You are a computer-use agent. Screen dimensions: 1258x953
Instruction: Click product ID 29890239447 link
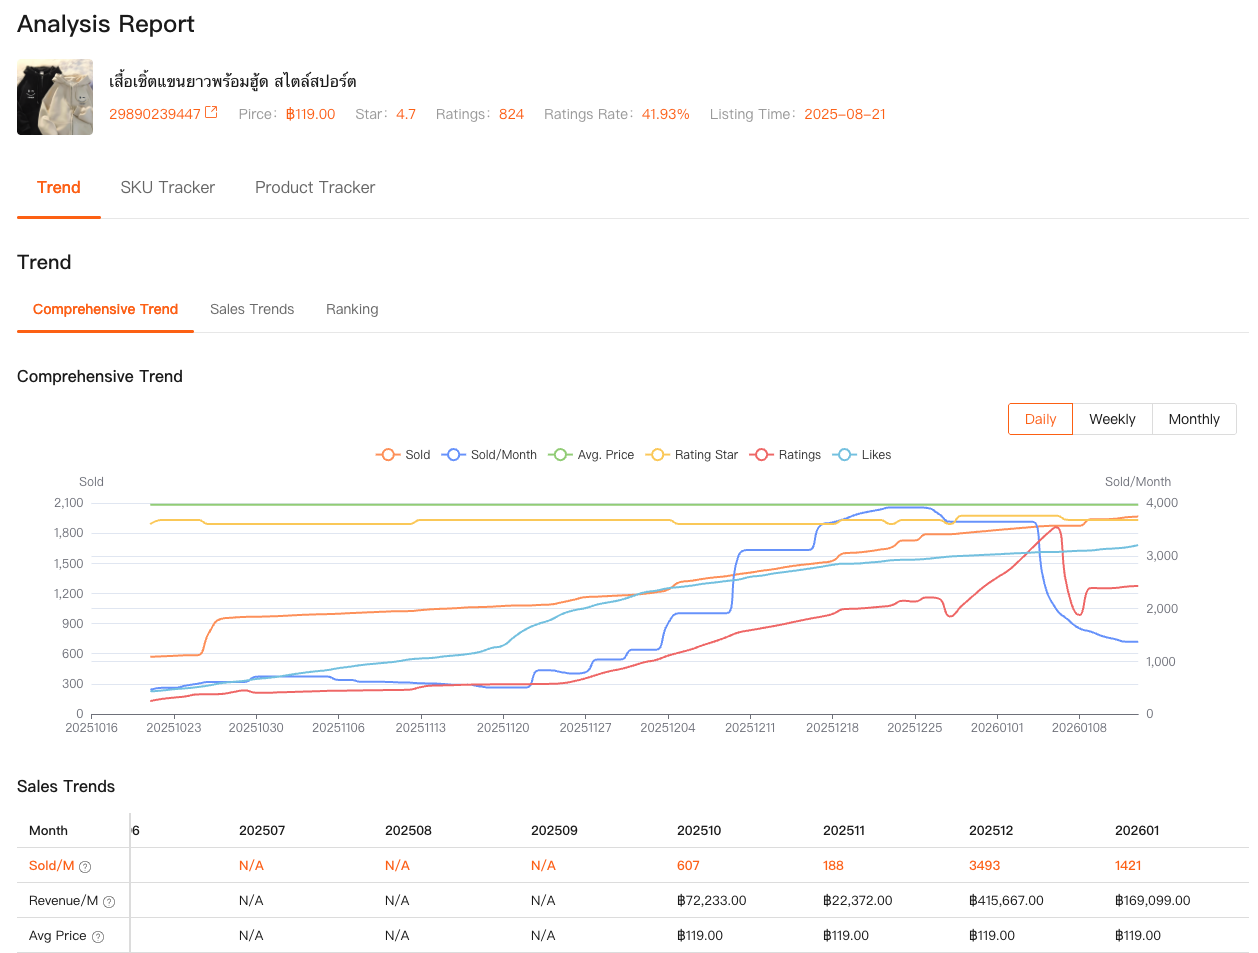coord(155,114)
